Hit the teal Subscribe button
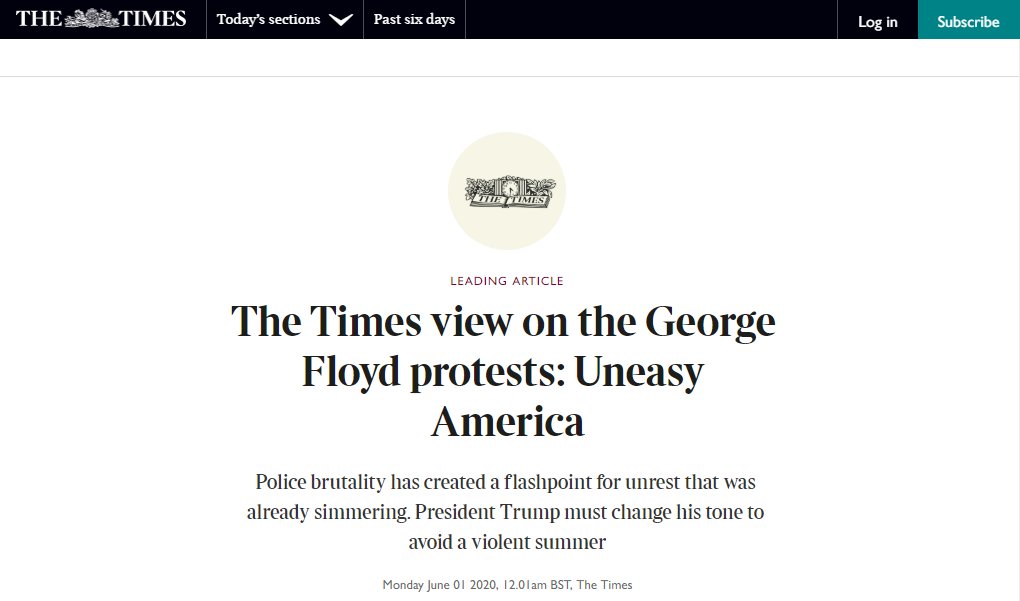 pos(968,21)
